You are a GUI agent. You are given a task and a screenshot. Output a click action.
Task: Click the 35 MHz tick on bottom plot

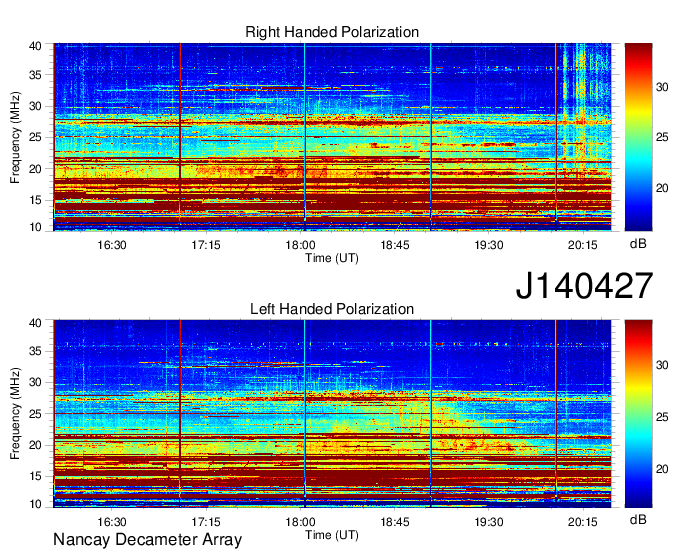click(x=35, y=351)
